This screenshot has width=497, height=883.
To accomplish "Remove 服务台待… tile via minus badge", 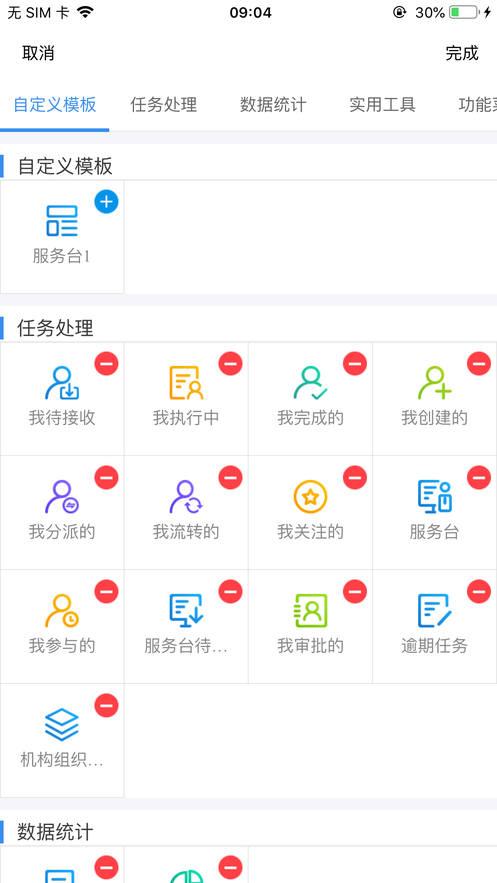I will (230, 591).
